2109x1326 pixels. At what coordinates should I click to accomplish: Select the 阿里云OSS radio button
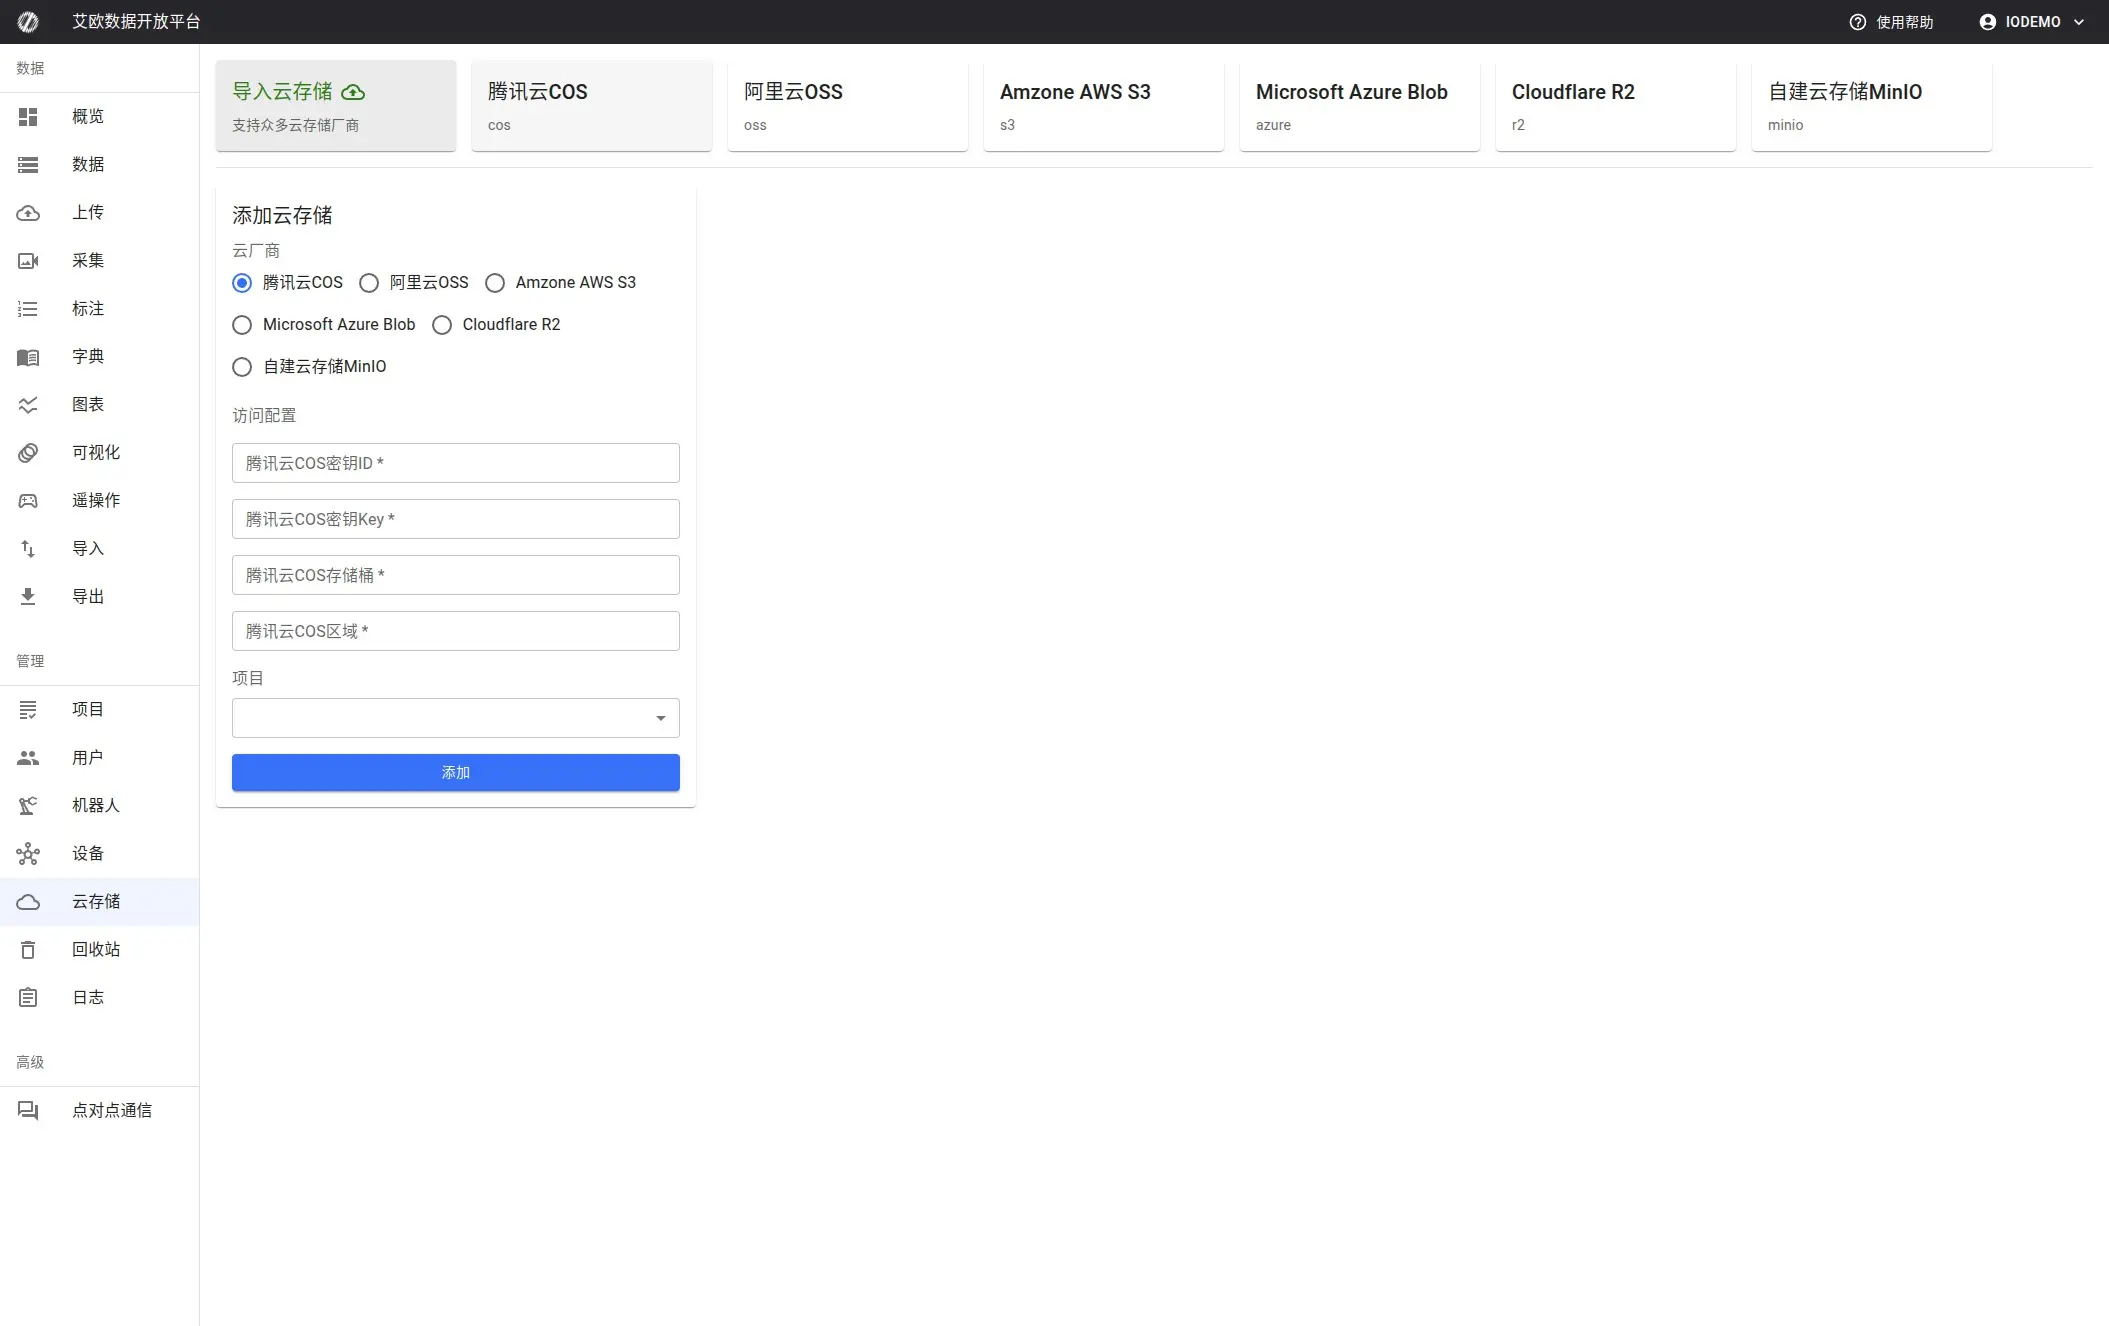click(x=369, y=283)
